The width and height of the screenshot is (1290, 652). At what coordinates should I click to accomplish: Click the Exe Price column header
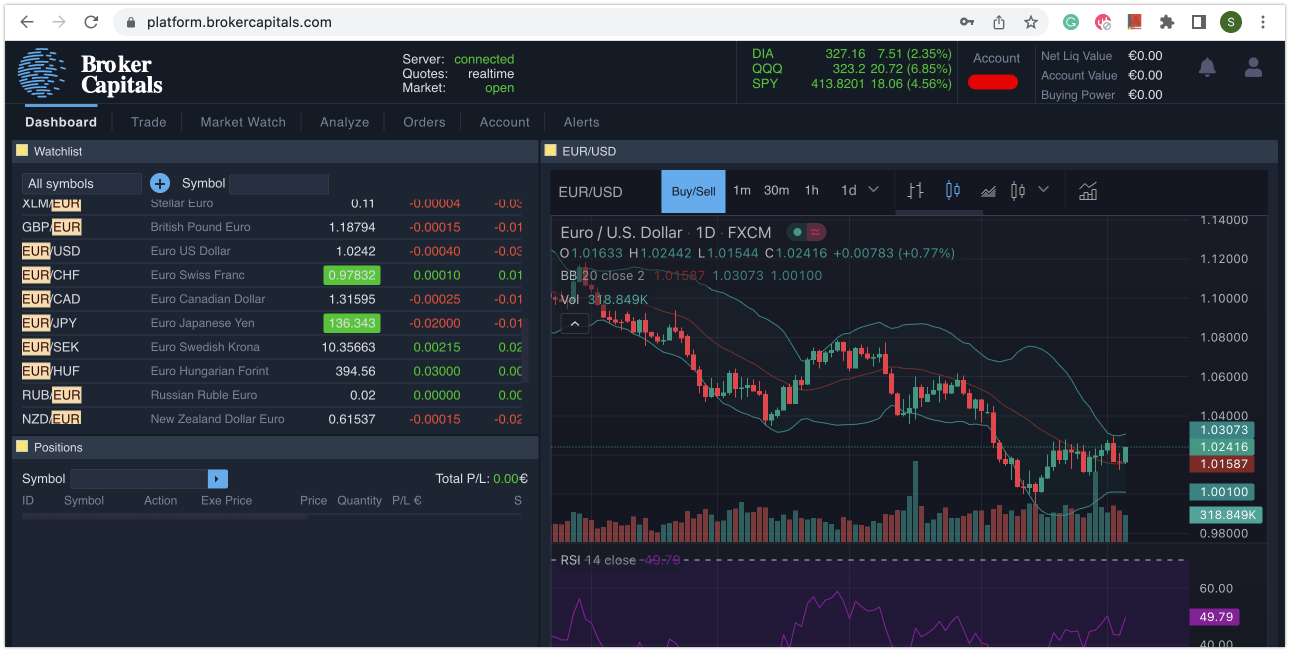(226, 501)
